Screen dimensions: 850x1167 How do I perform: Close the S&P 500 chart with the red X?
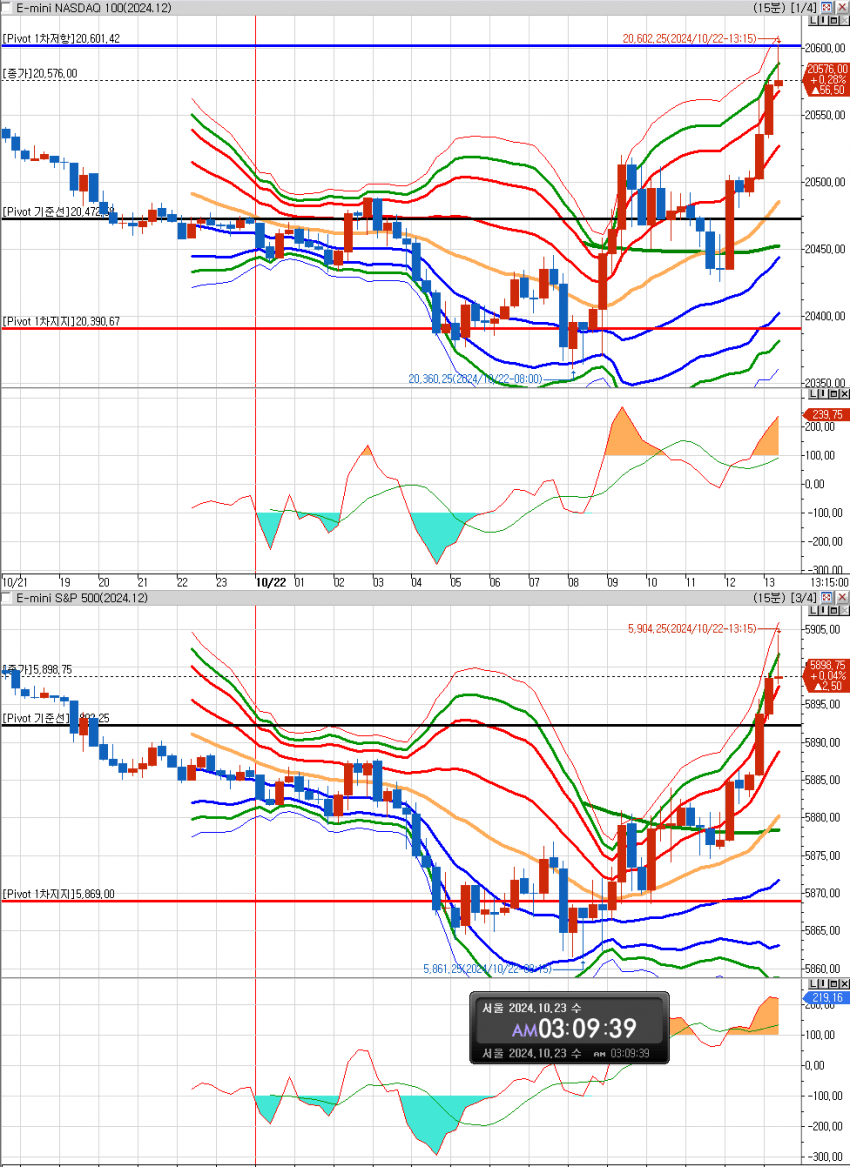[842, 597]
